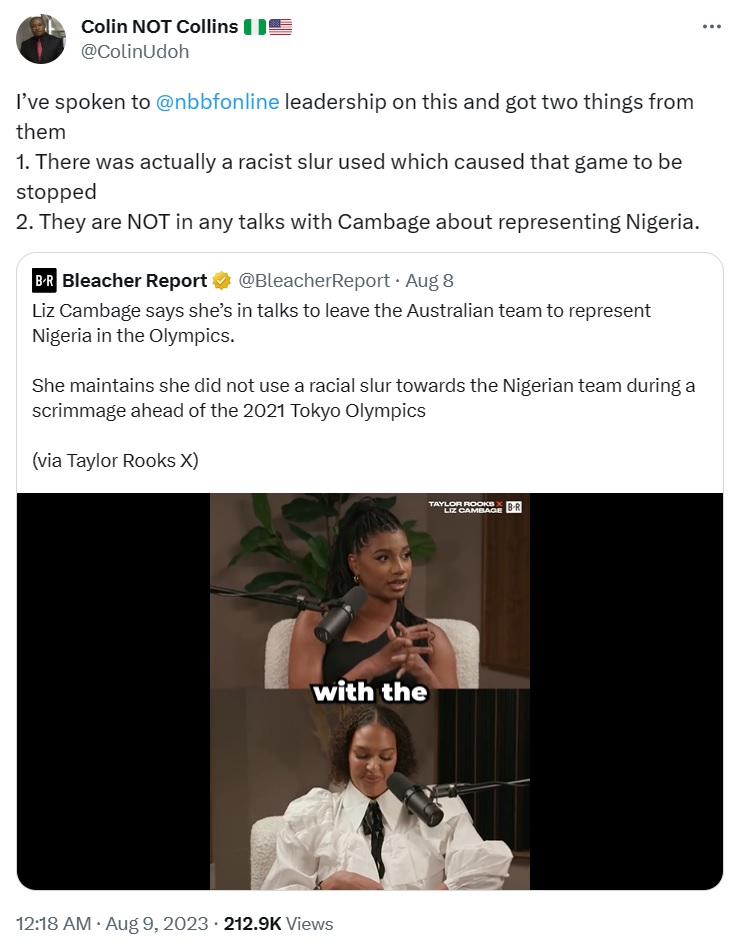
Task: Click the 'with the' video caption
Action: (x=370, y=692)
